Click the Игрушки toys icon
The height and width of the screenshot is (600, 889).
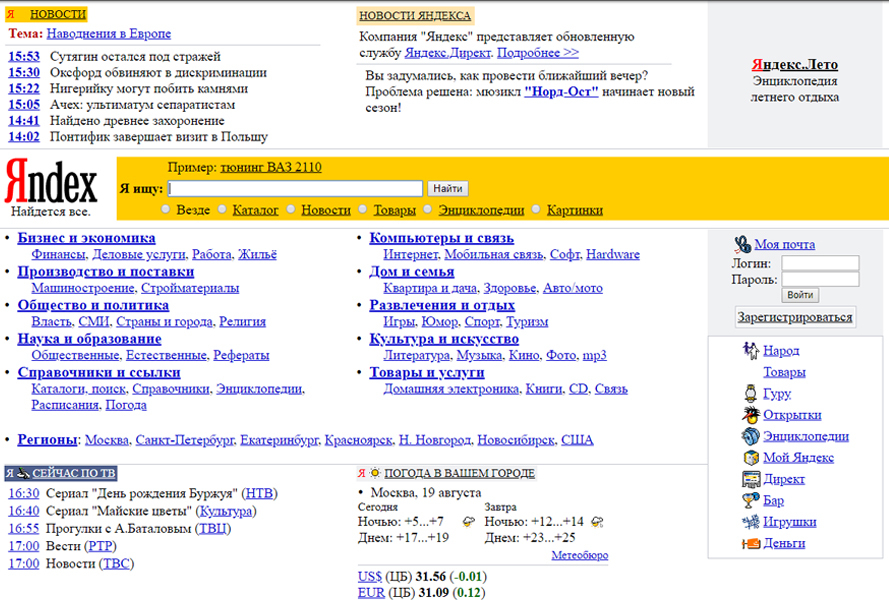[x=751, y=522]
